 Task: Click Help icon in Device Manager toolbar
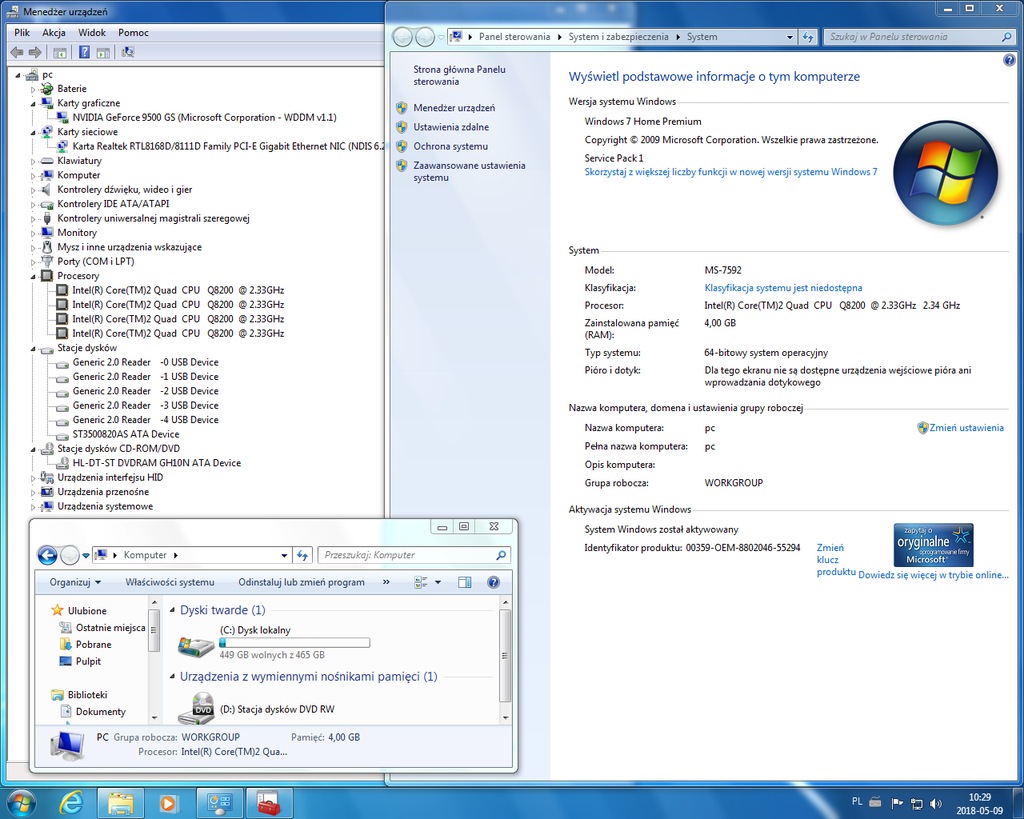[x=84, y=52]
